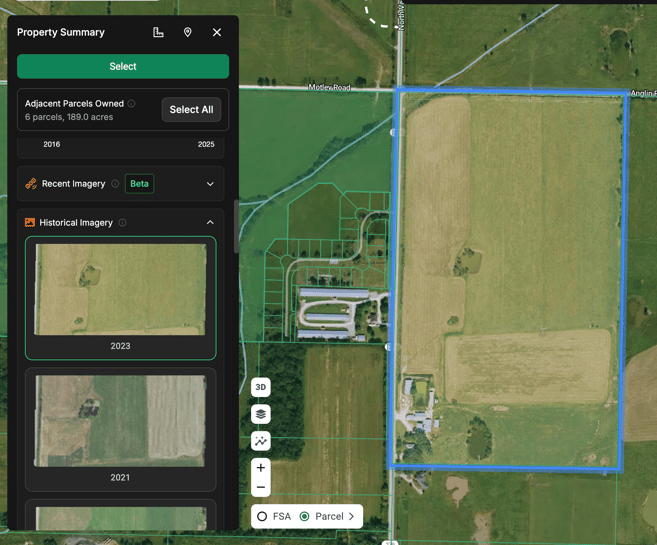Click the info icon beside Historical Imagery
This screenshot has height=545, width=657.
coord(122,222)
